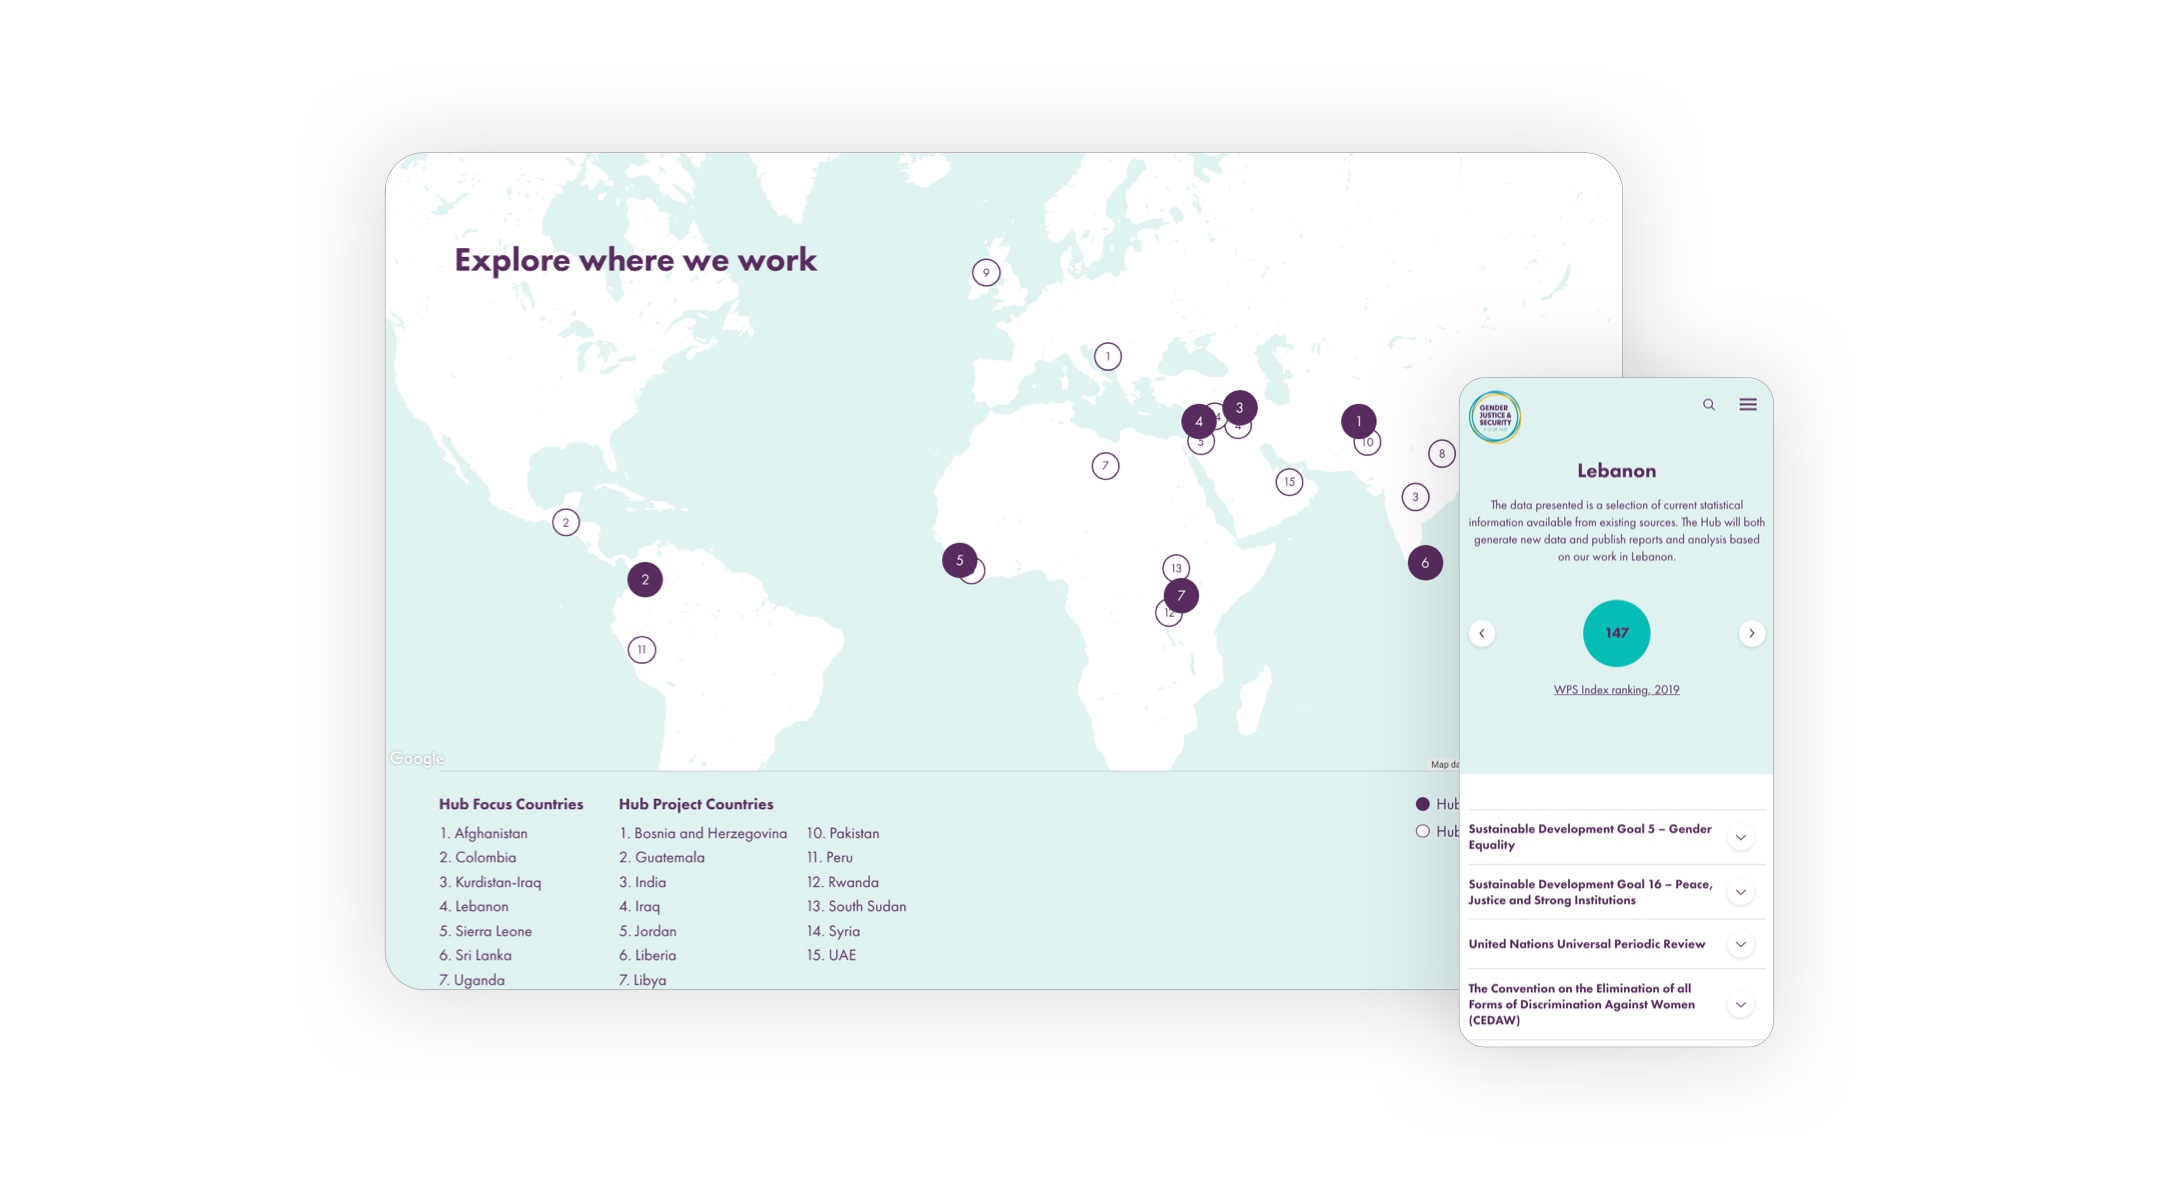Viewport: 2160px width, 1200px height.
Task: Click outlined marker 7 for Libya
Action: point(1105,466)
